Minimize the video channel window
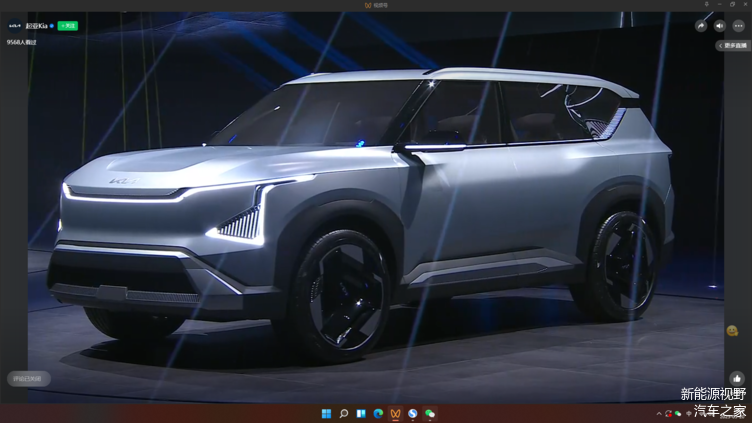The height and width of the screenshot is (423, 752). click(x=719, y=4)
